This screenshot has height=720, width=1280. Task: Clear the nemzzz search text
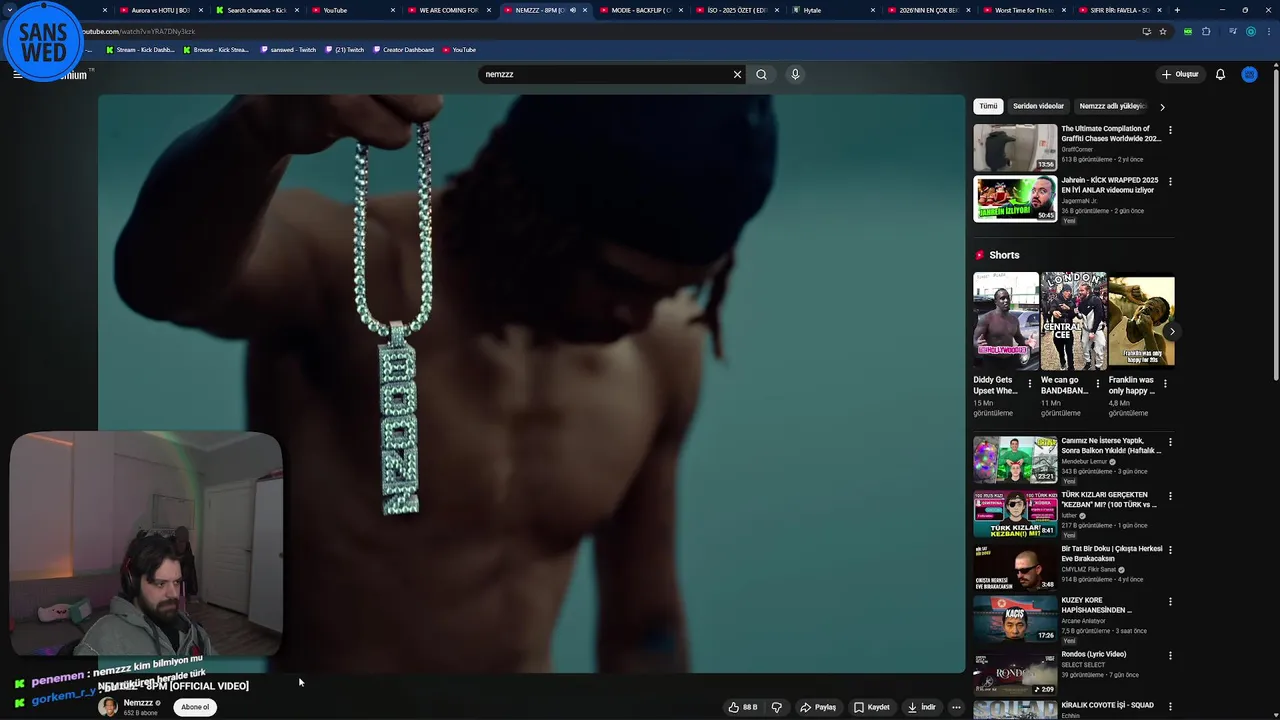click(737, 74)
